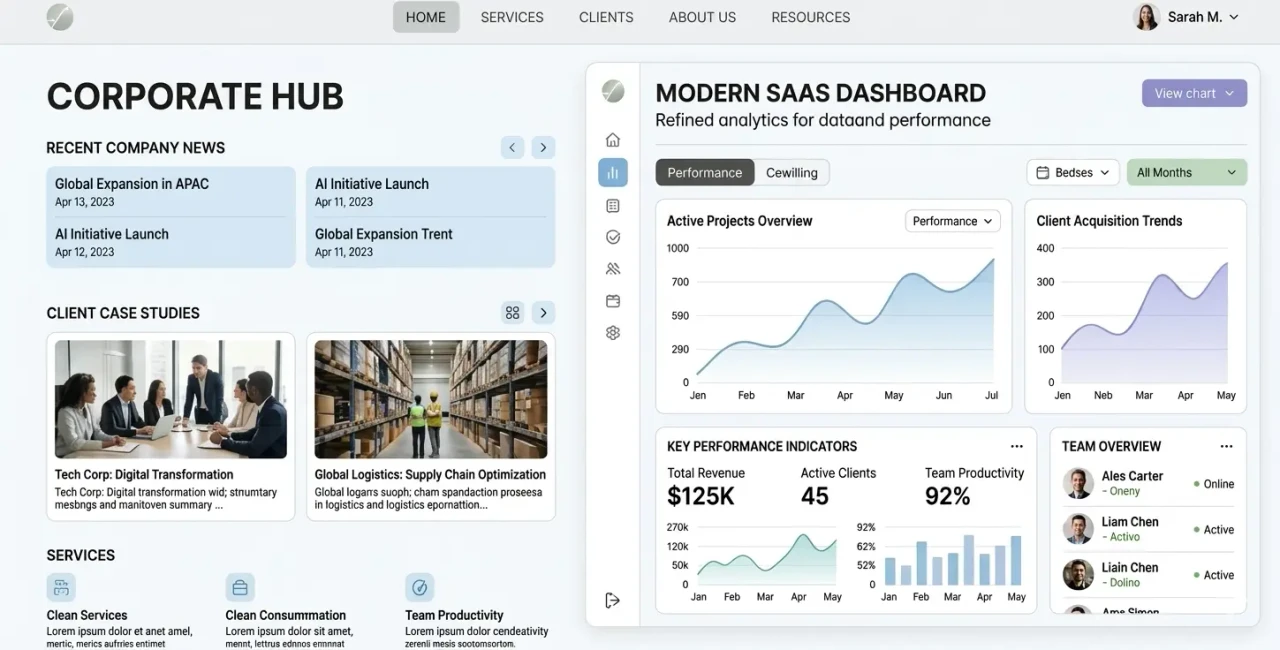Click the RECENT COMPANY NEWS heading
The height and width of the screenshot is (650, 1280).
pos(136,148)
